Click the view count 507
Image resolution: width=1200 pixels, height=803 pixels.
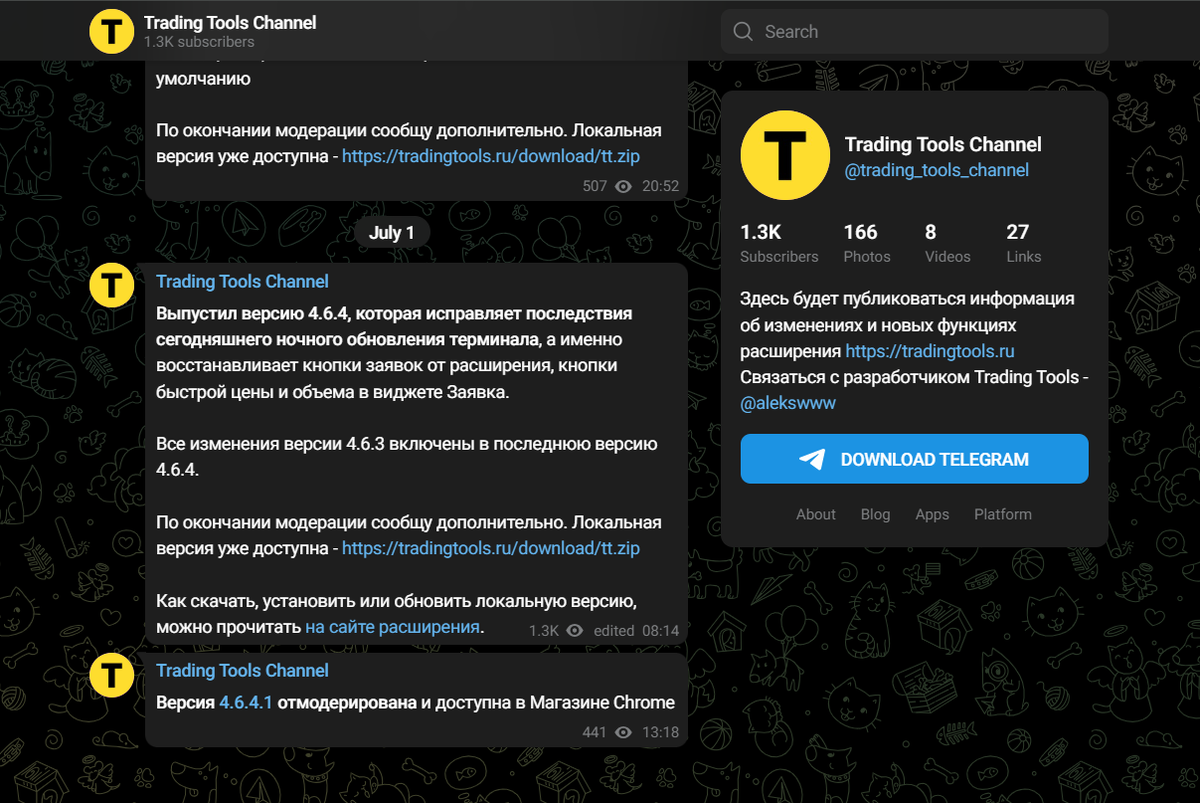[595, 186]
